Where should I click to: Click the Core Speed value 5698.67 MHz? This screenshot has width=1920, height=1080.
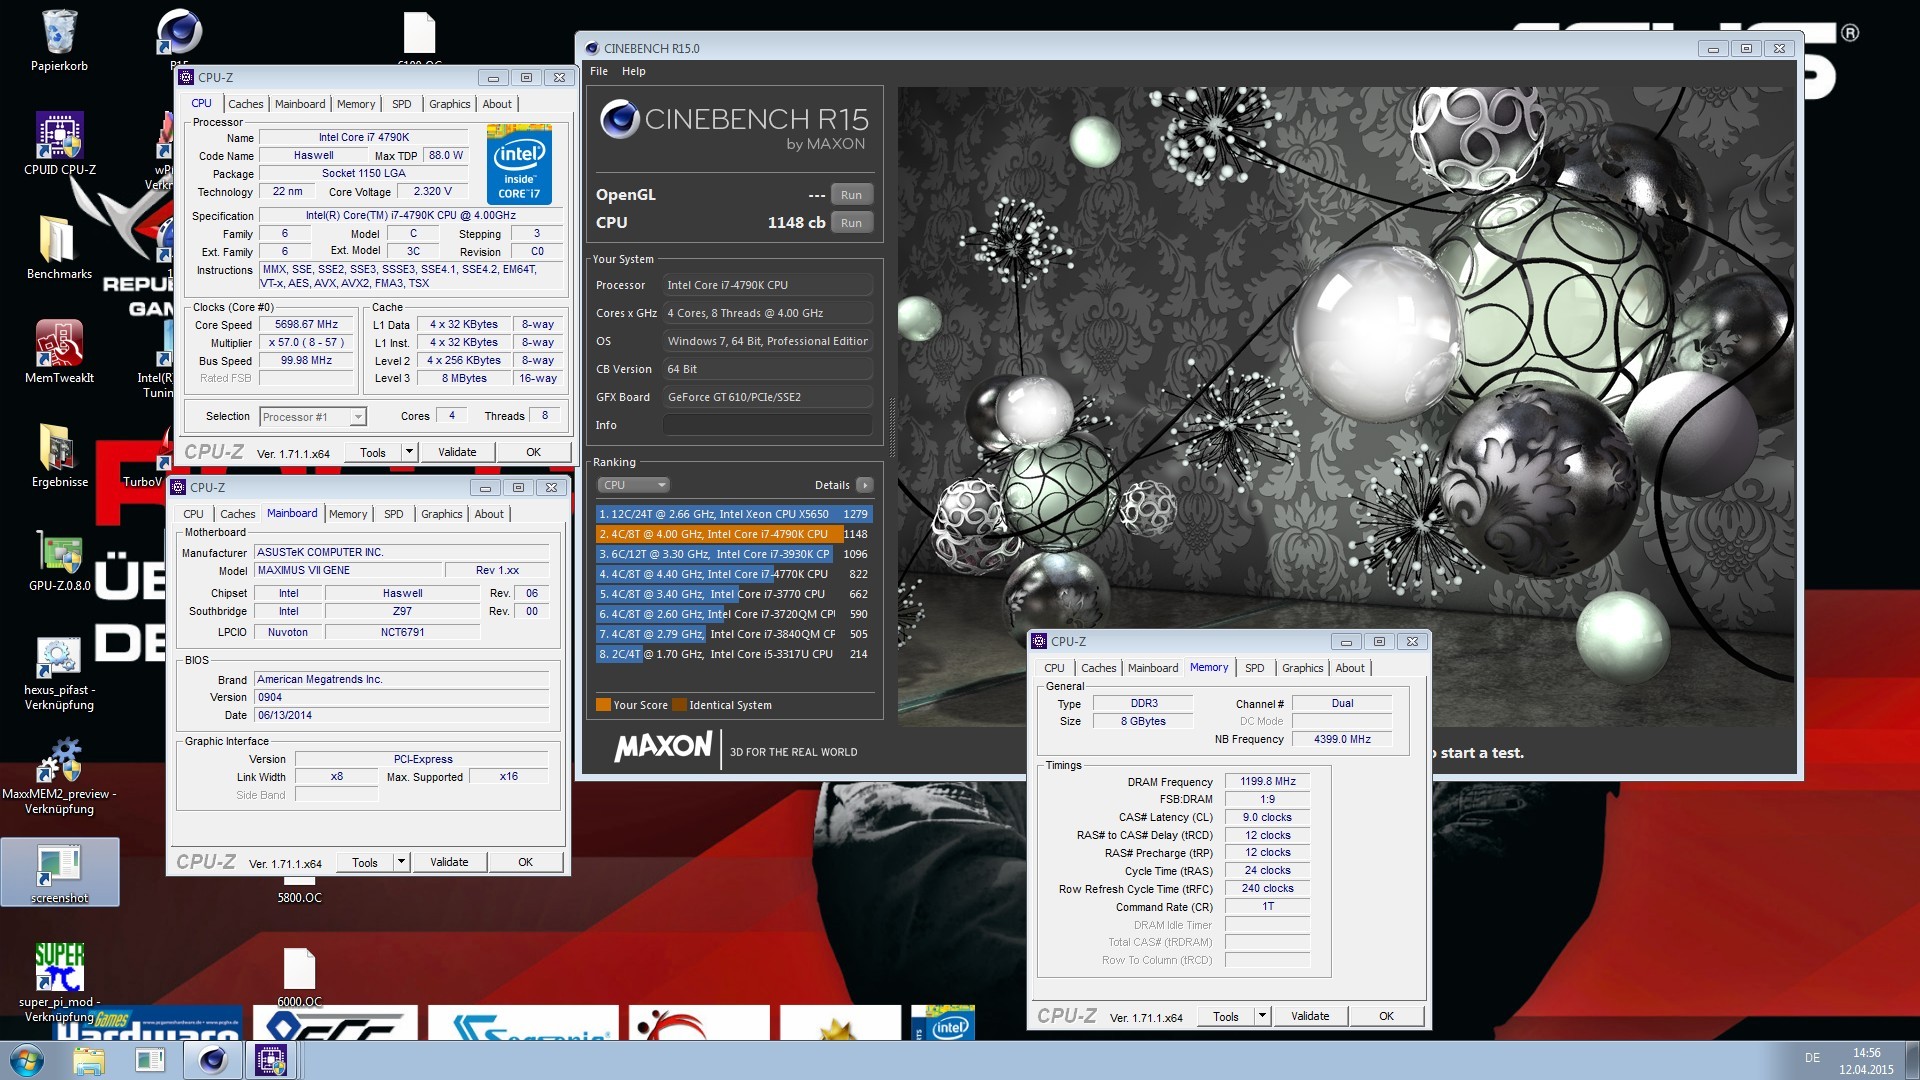click(x=306, y=325)
